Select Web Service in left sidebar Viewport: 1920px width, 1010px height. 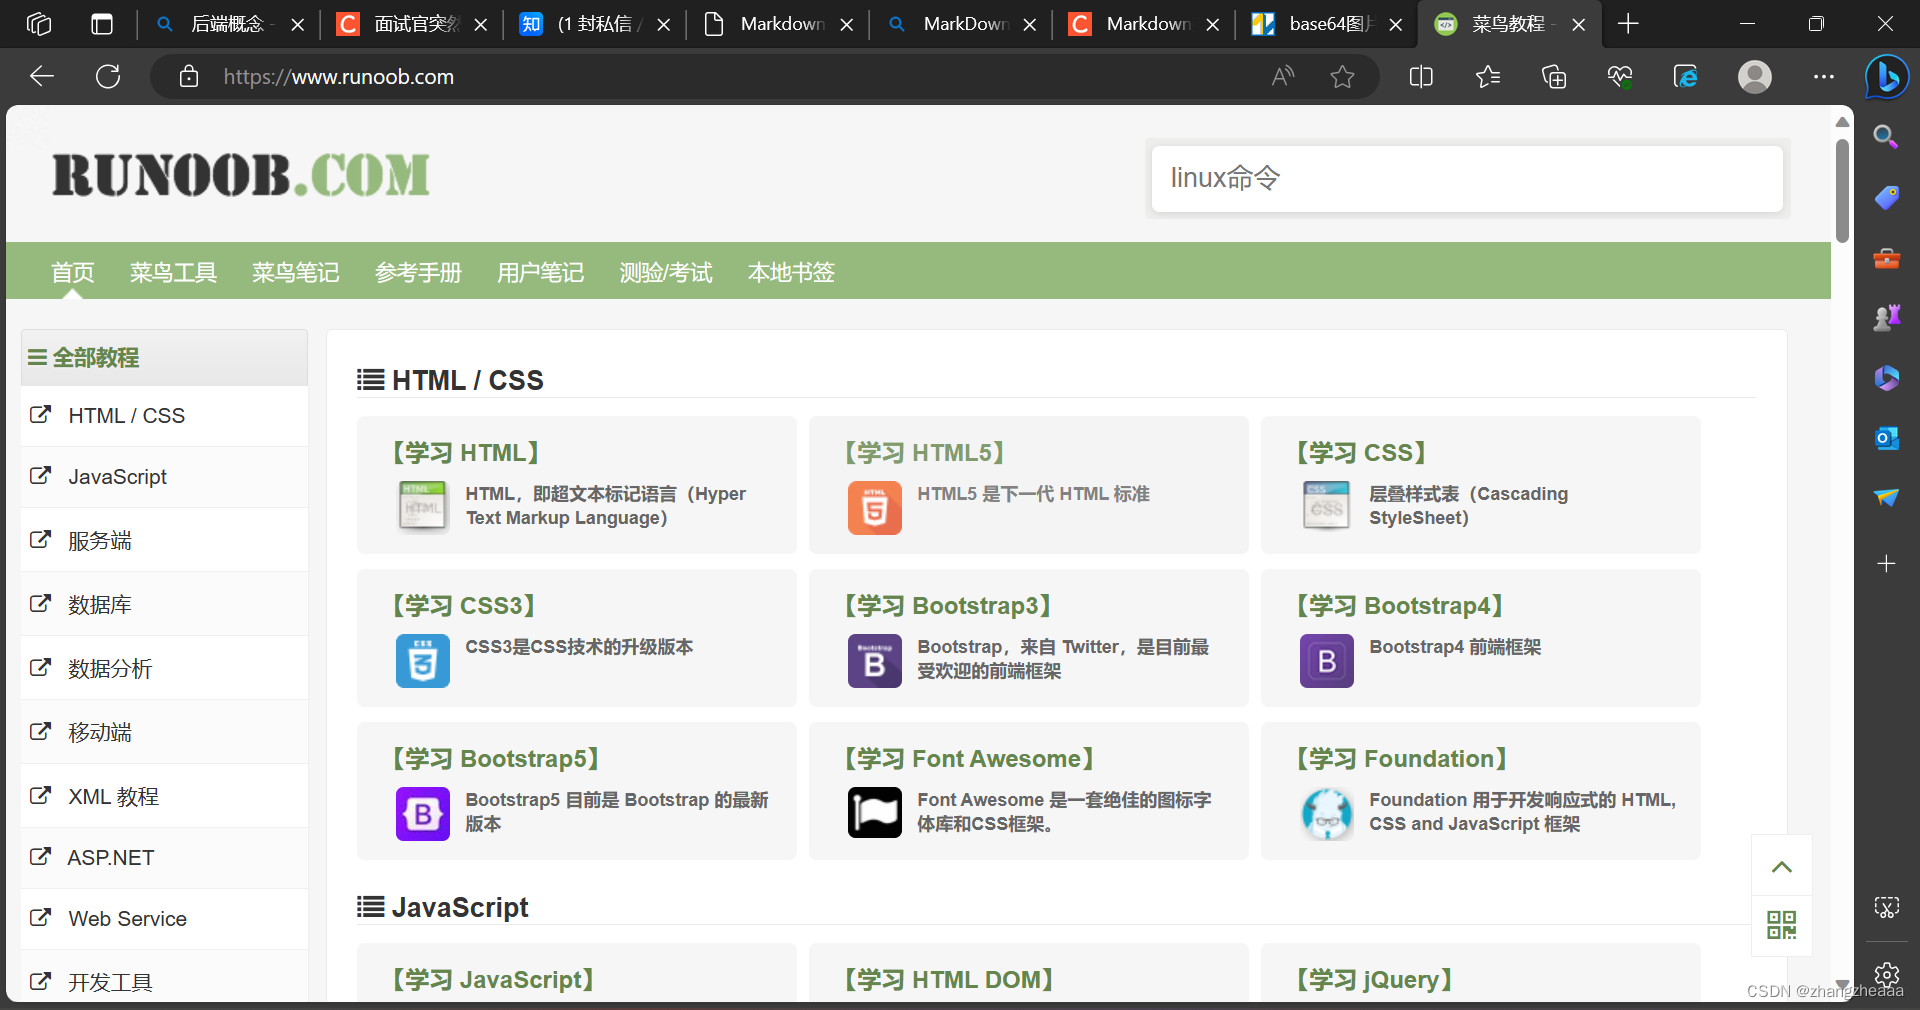click(164, 919)
